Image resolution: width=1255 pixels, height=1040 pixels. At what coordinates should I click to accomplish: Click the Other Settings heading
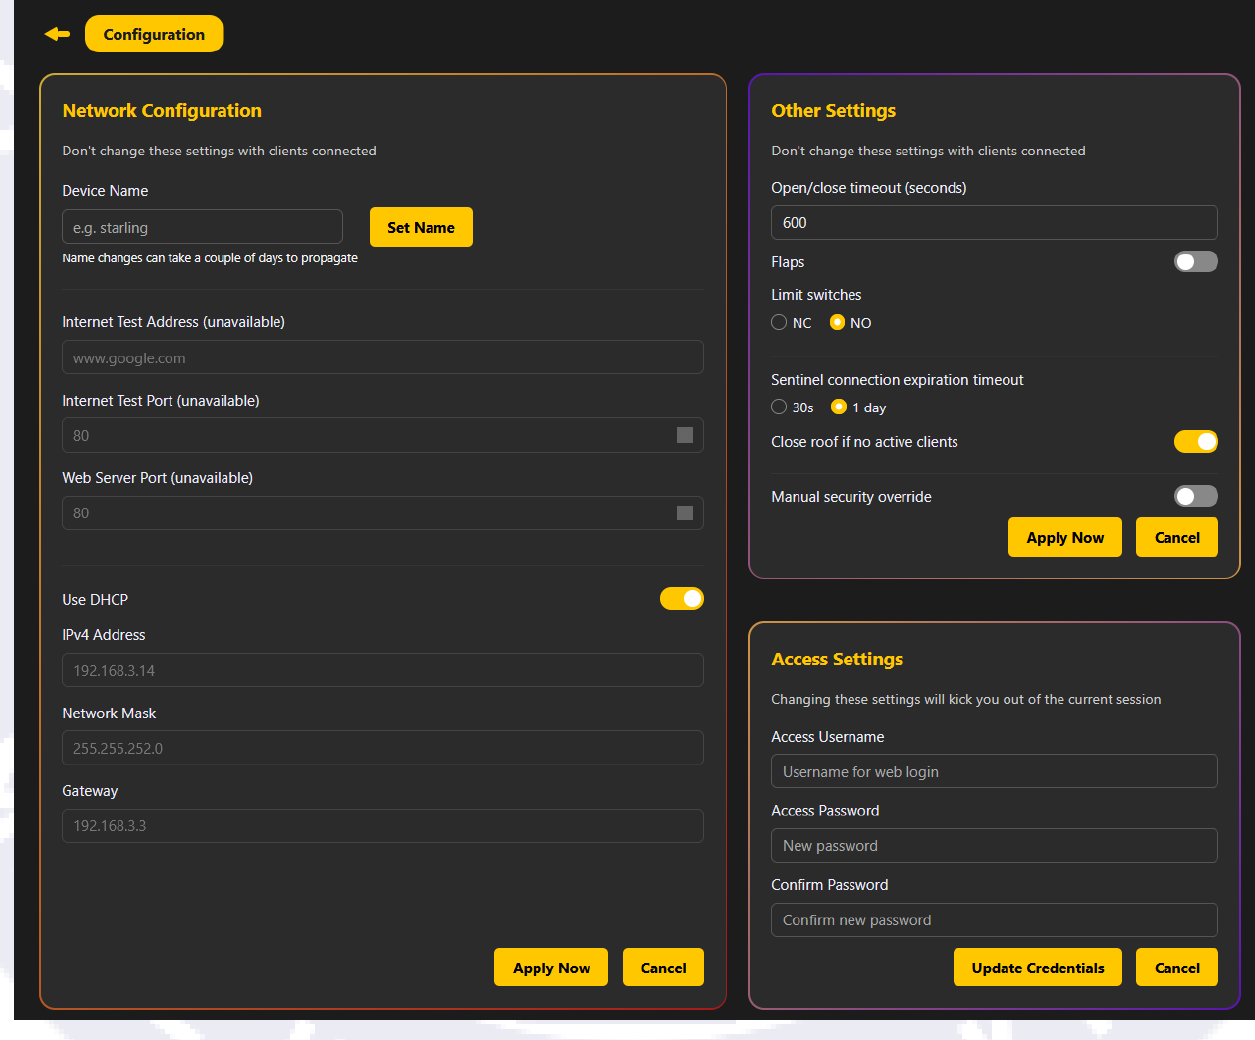click(834, 110)
